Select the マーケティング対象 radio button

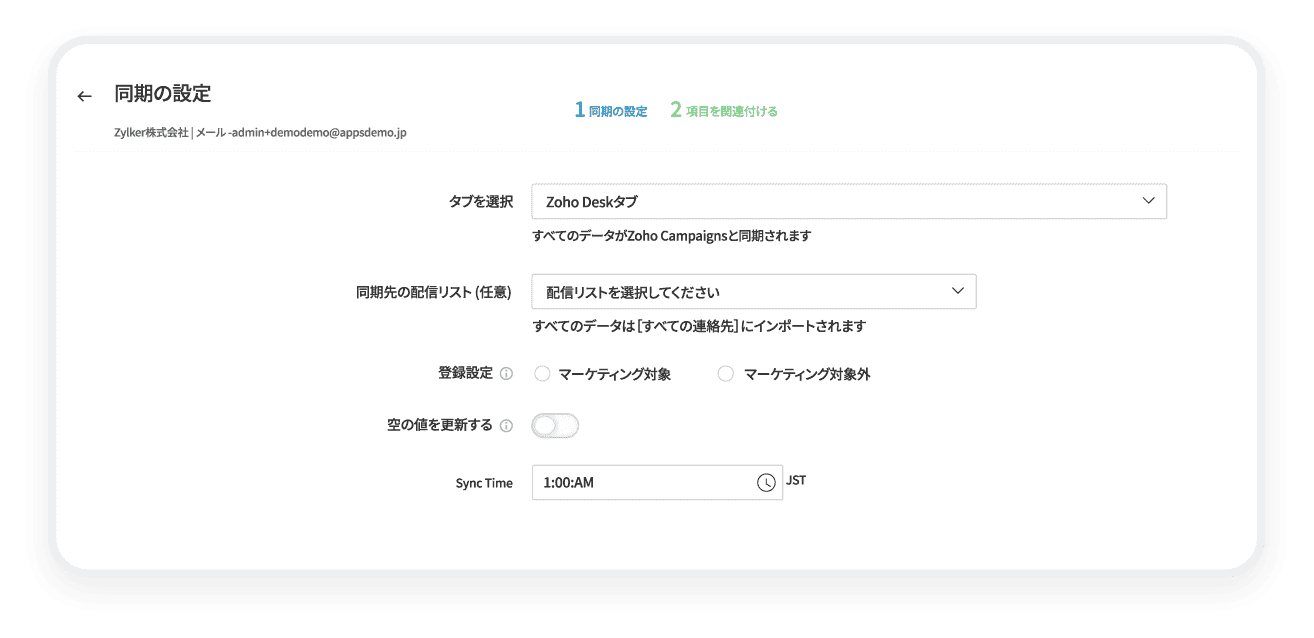[x=543, y=373]
